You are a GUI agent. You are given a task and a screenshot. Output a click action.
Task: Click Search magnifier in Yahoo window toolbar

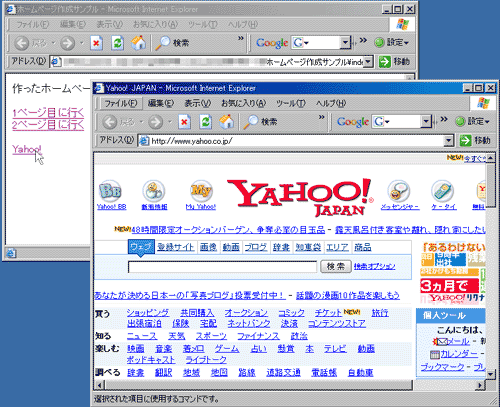pyautogui.click(x=251, y=122)
